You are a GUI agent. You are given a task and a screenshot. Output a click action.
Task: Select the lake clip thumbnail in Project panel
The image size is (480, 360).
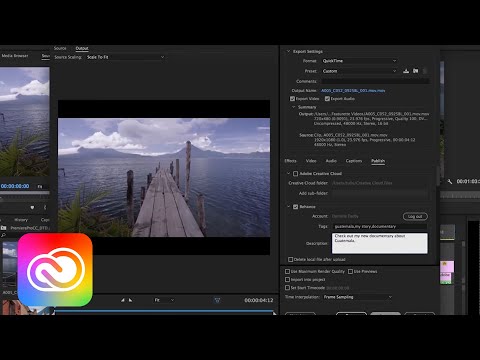click(9, 263)
